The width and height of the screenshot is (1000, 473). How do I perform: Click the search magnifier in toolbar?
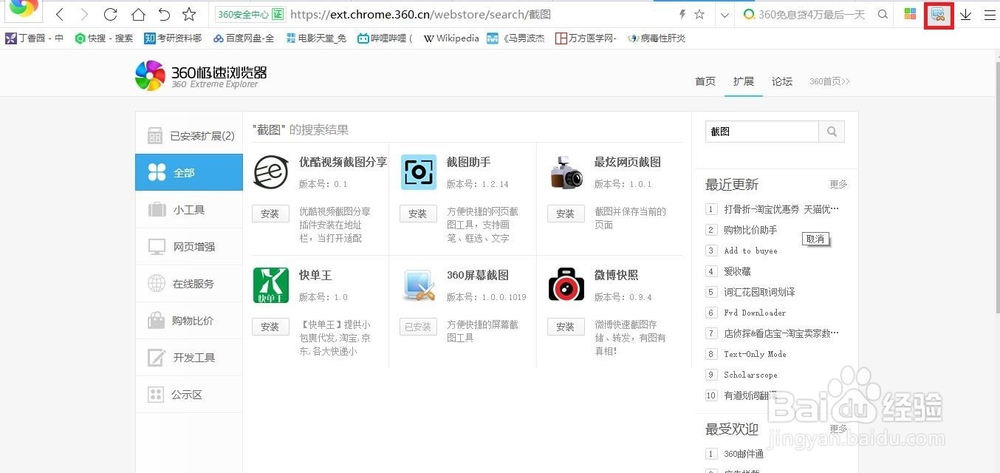883,14
